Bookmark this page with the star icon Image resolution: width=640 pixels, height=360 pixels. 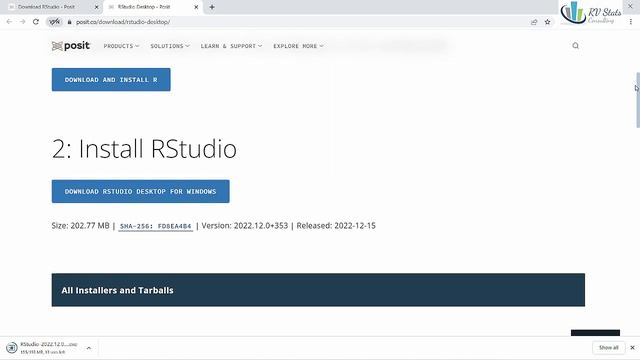[547, 22]
